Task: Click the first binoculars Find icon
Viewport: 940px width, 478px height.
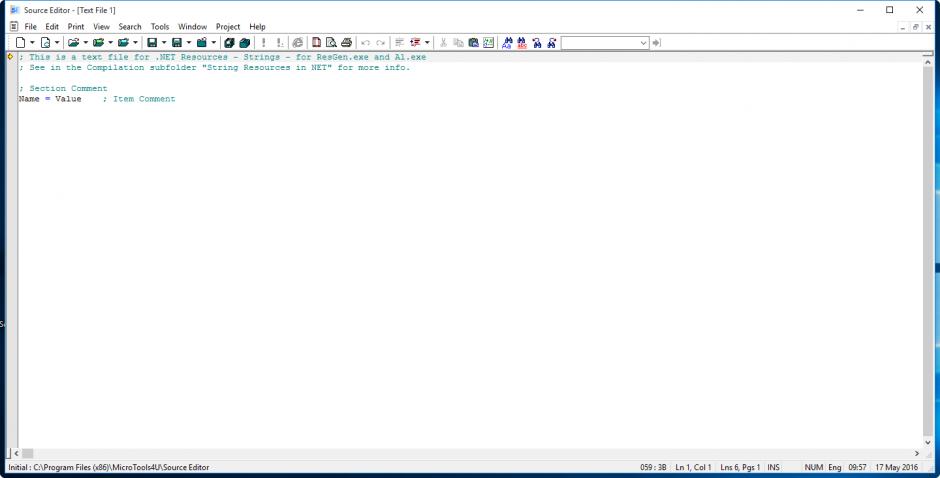Action: click(507, 43)
